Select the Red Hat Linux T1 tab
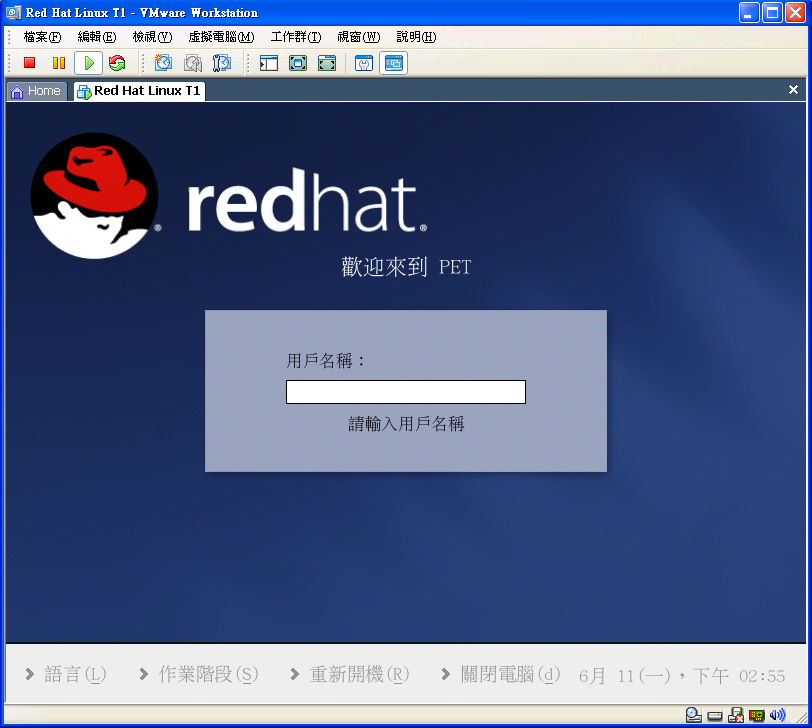The height and width of the screenshot is (728, 812). coord(139,91)
